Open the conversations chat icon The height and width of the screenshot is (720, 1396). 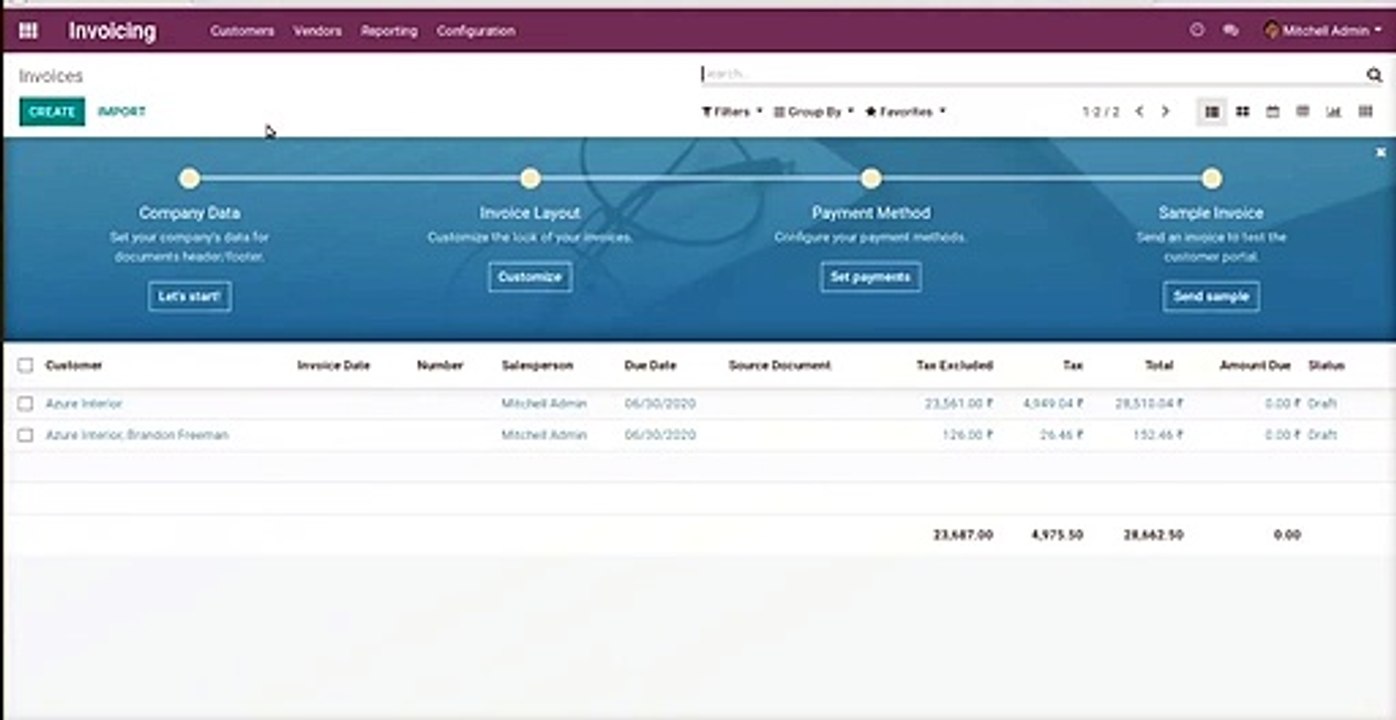coord(1231,31)
